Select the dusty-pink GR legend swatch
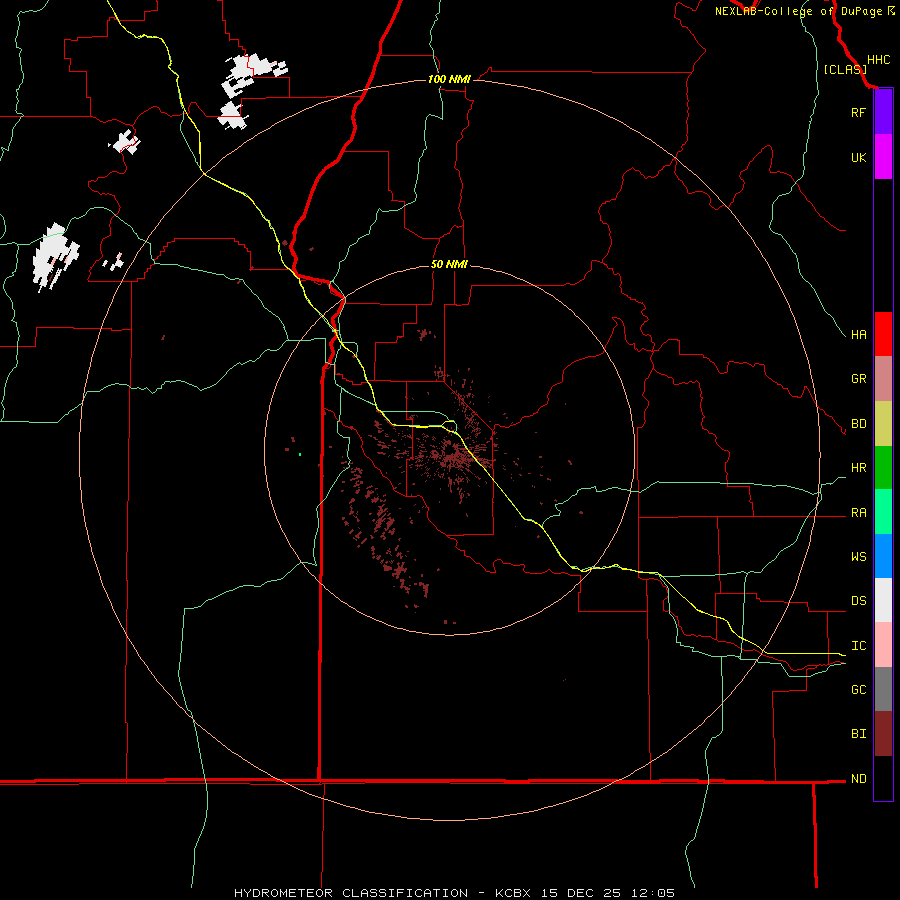This screenshot has height=900, width=900. pos(883,379)
